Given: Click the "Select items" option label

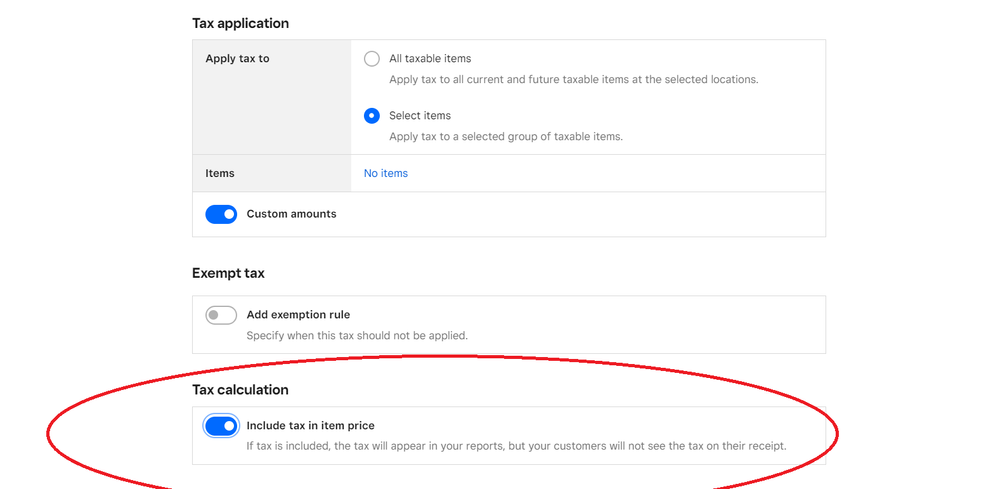Looking at the screenshot, I should (x=420, y=116).
